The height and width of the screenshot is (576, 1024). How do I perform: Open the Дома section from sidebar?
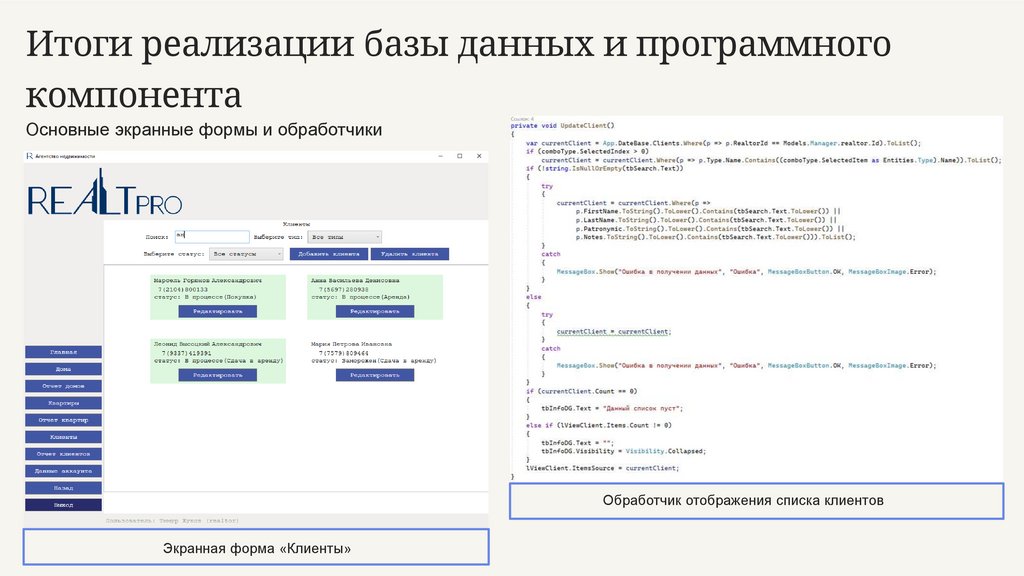(63, 369)
